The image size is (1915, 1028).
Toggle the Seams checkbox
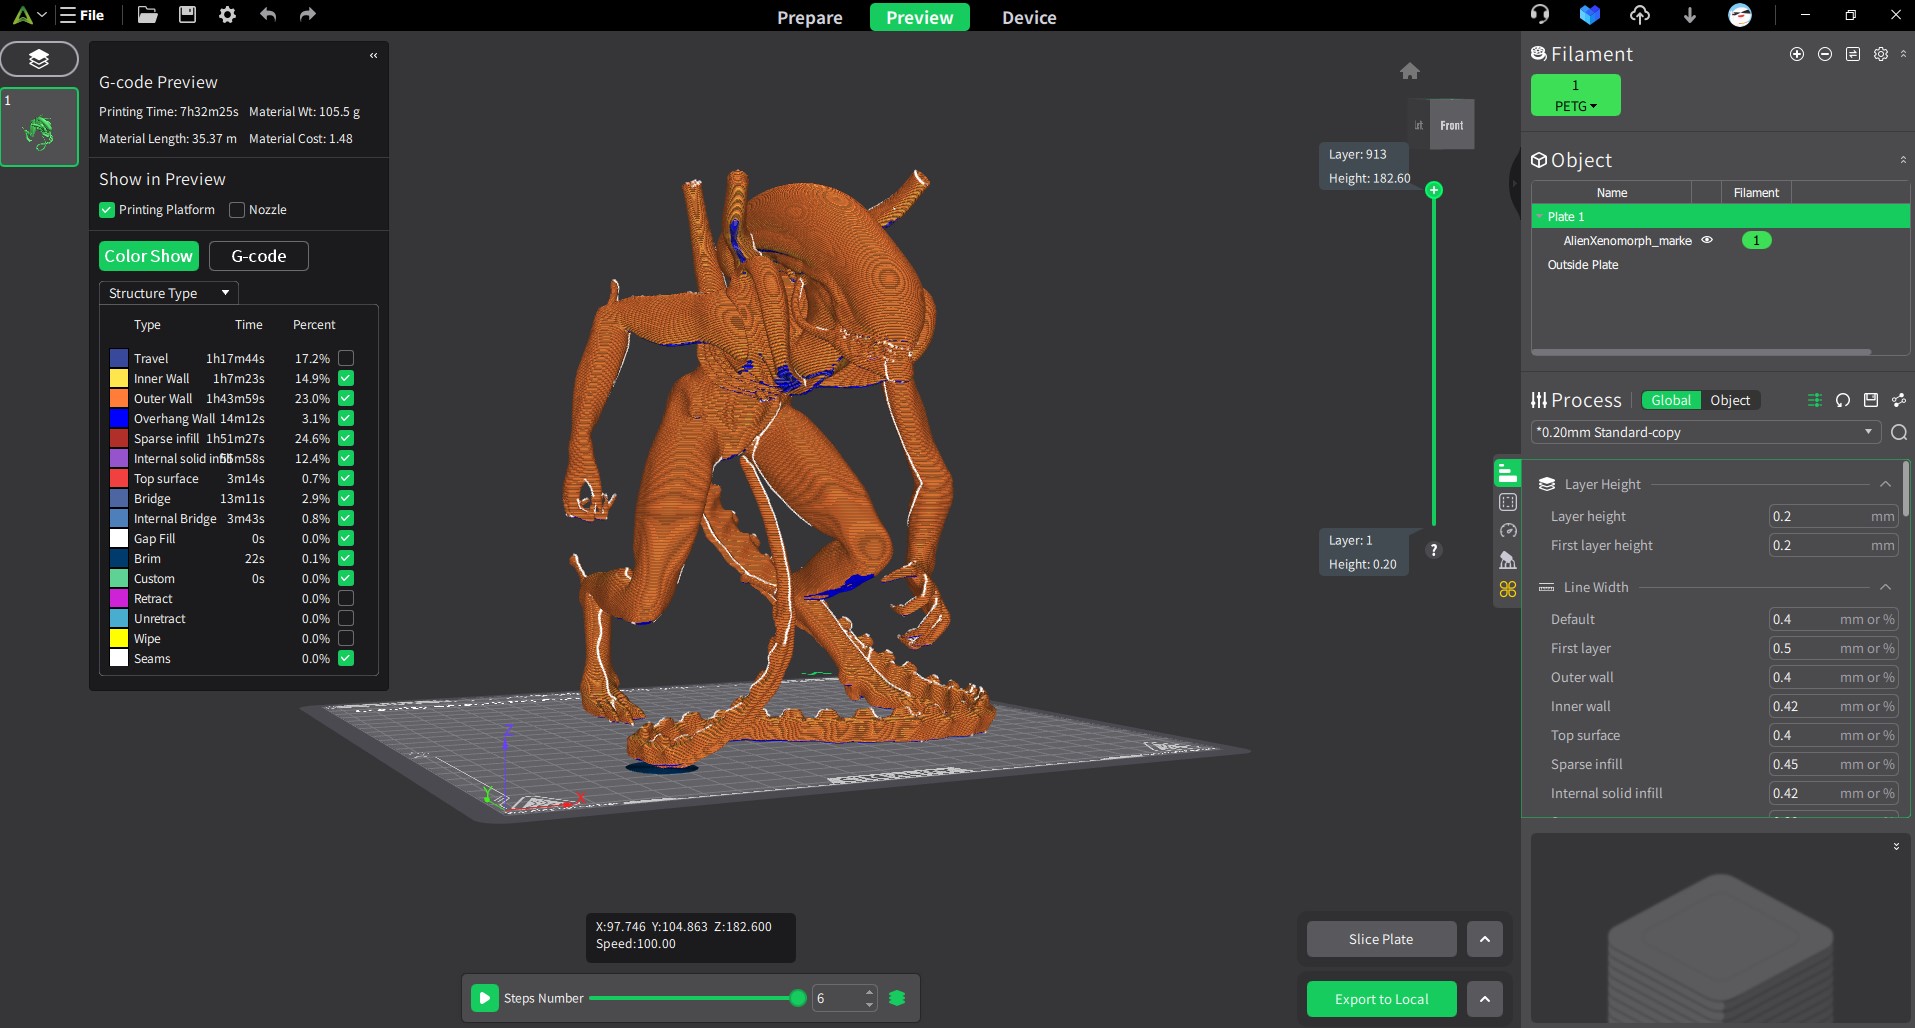pos(346,658)
